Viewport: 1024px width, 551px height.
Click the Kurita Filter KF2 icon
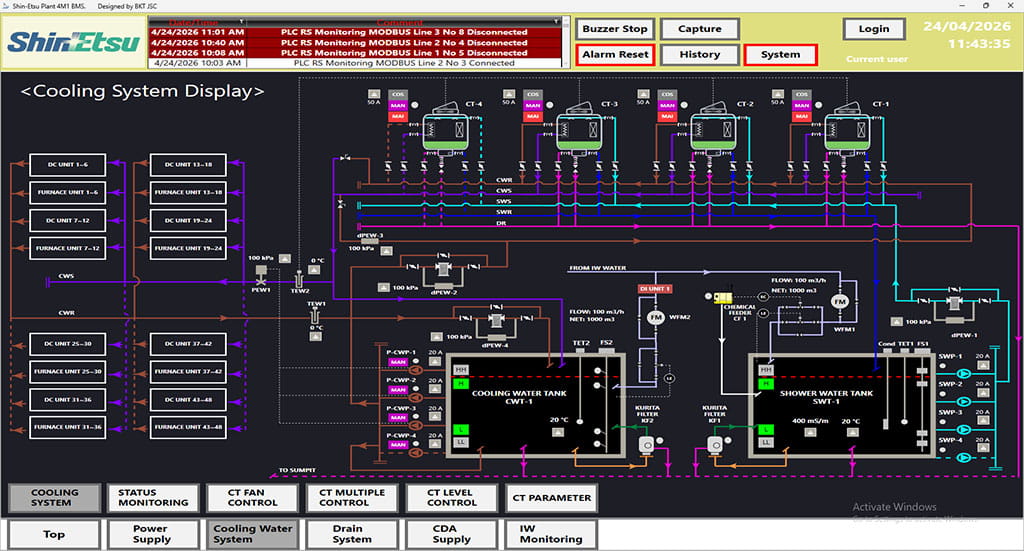pyautogui.click(x=647, y=444)
